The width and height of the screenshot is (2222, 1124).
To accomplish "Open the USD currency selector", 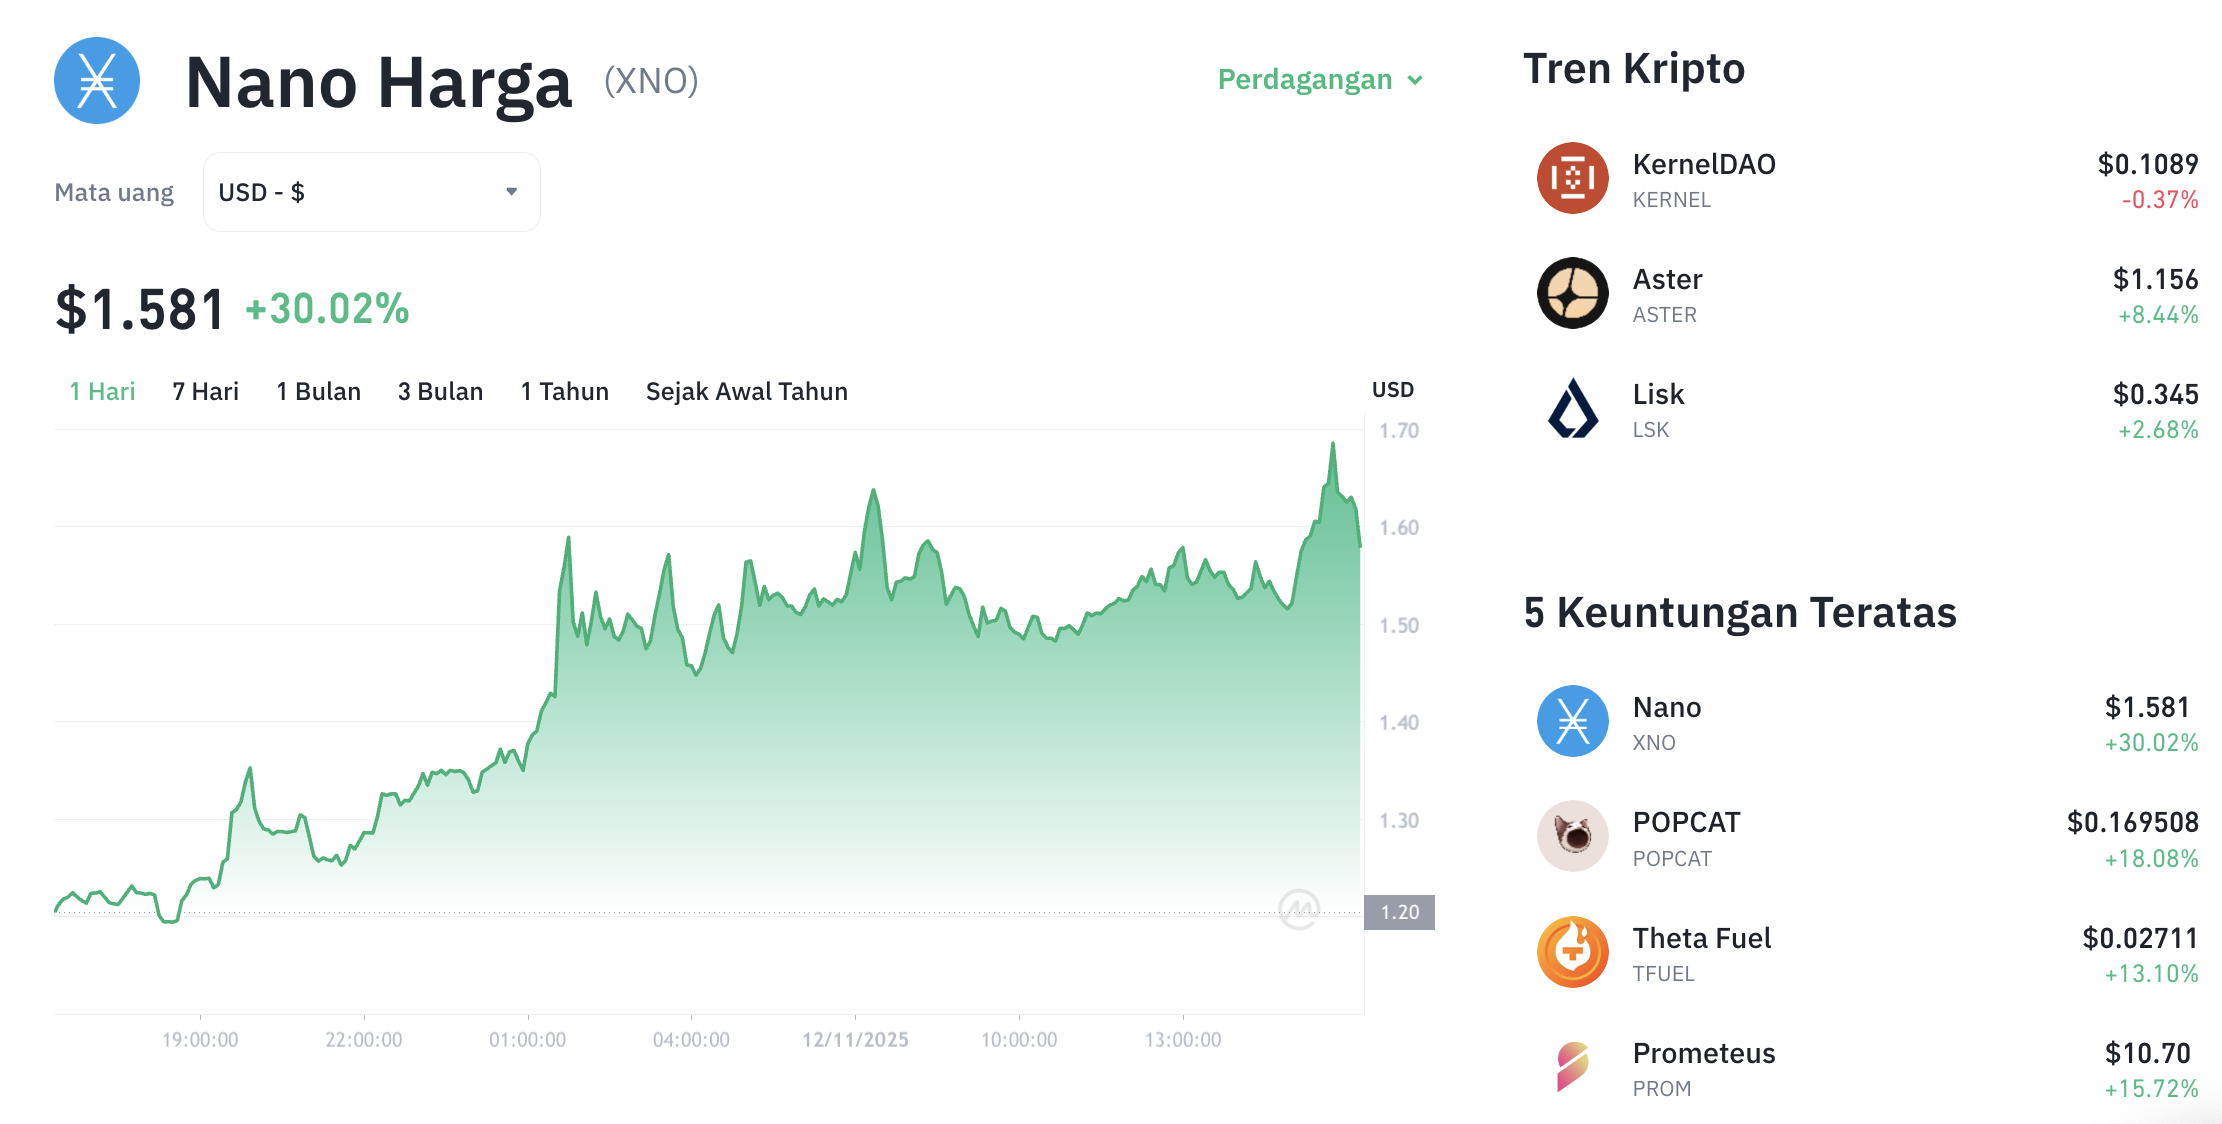I will (371, 191).
